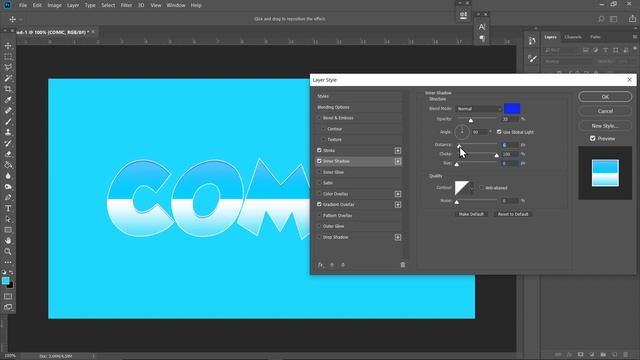Image resolution: width=640 pixels, height=360 pixels.
Task: Disable the Stroke effect checkbox
Action: click(x=319, y=150)
